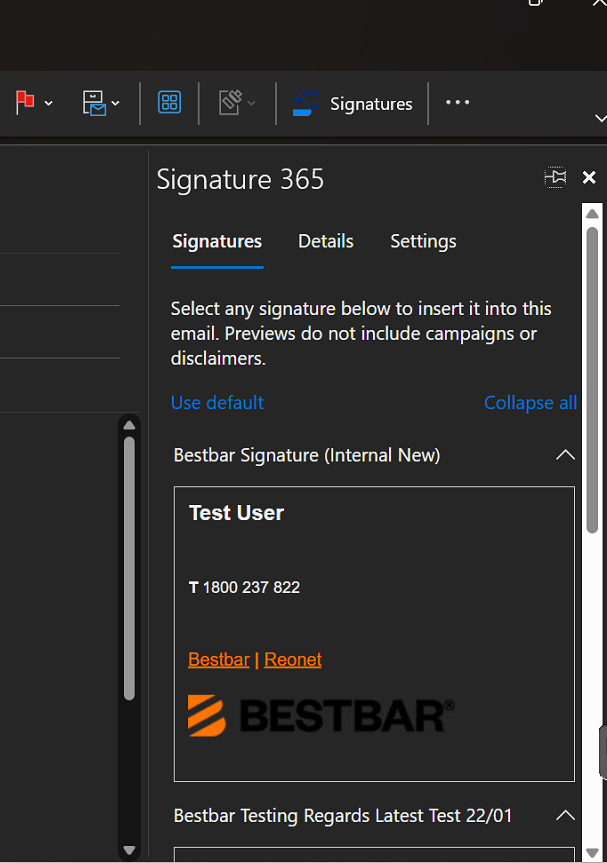
Task: Open the Bestbar link in the signature
Action: tap(218, 659)
